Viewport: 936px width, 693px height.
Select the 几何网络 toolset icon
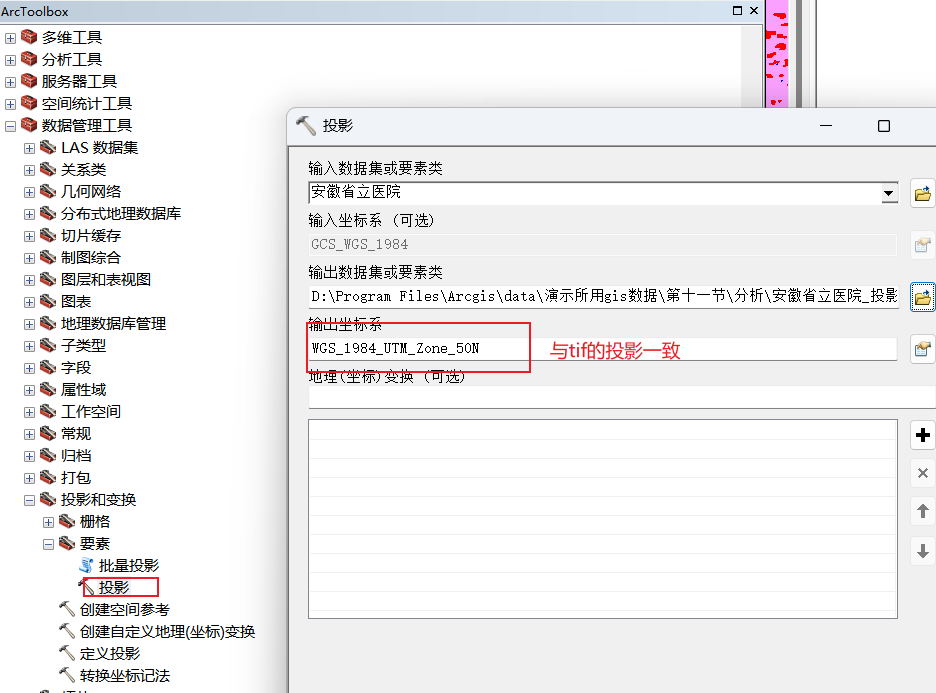tap(48, 192)
